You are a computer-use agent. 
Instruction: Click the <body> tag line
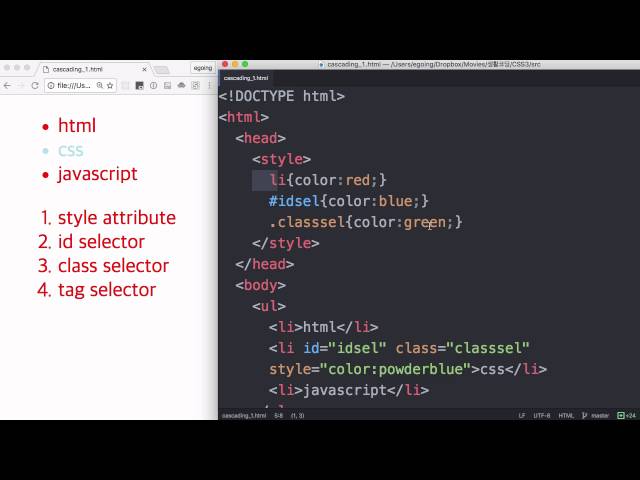(260, 285)
